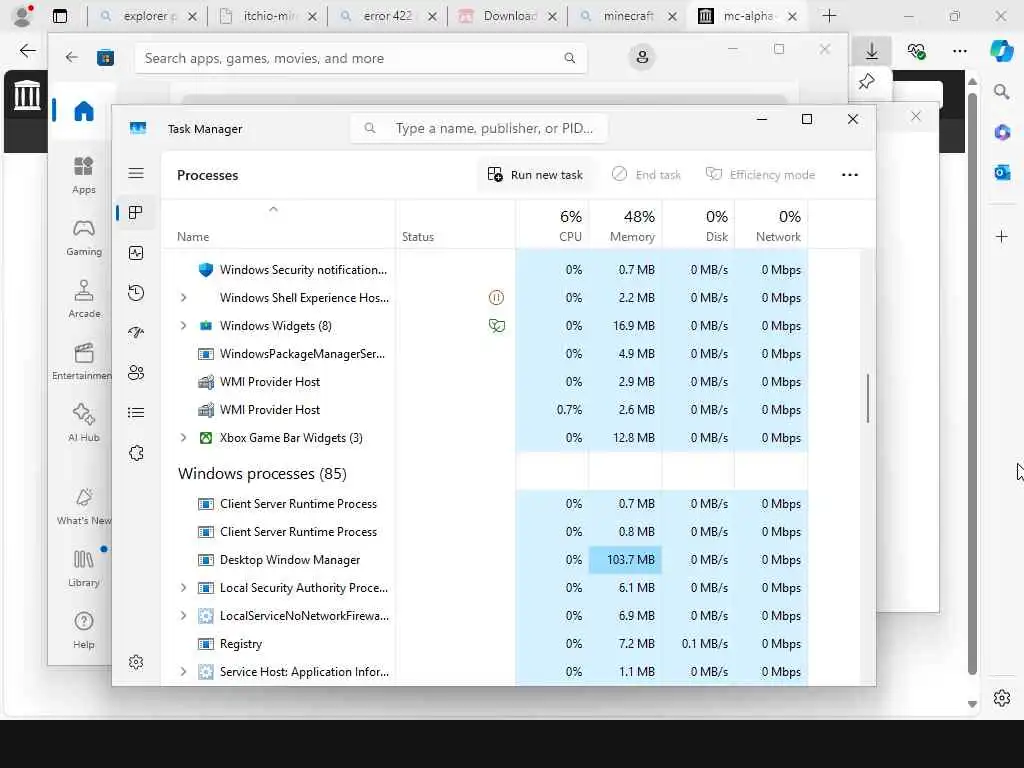The image size is (1024, 768).
Task: Click the 103.7 MB memory cell
Action: click(625, 560)
